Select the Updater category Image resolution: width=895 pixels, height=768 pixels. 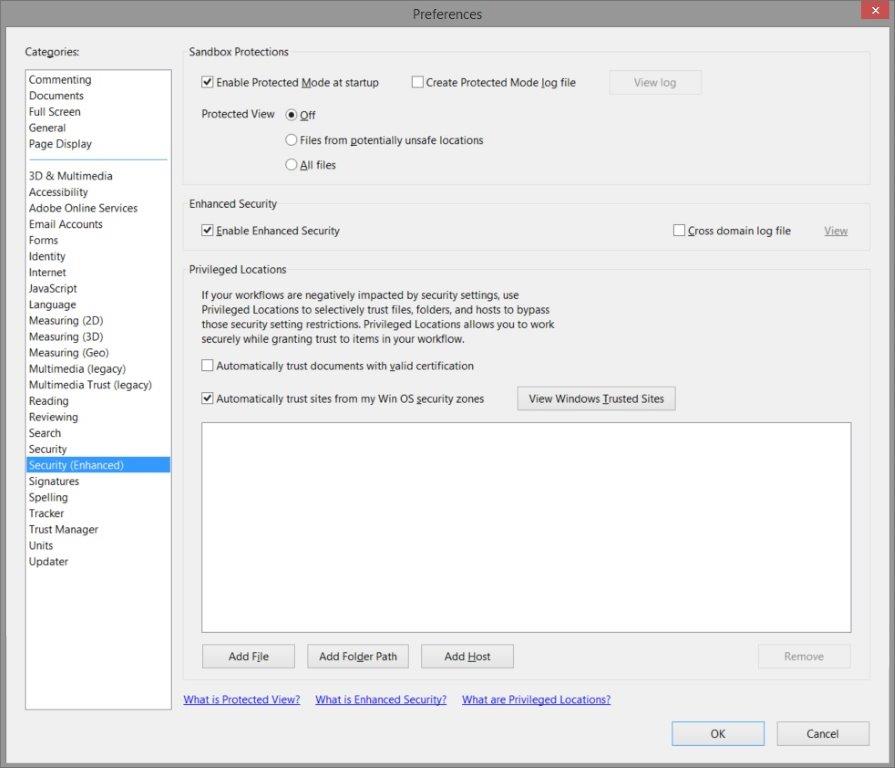coord(48,561)
